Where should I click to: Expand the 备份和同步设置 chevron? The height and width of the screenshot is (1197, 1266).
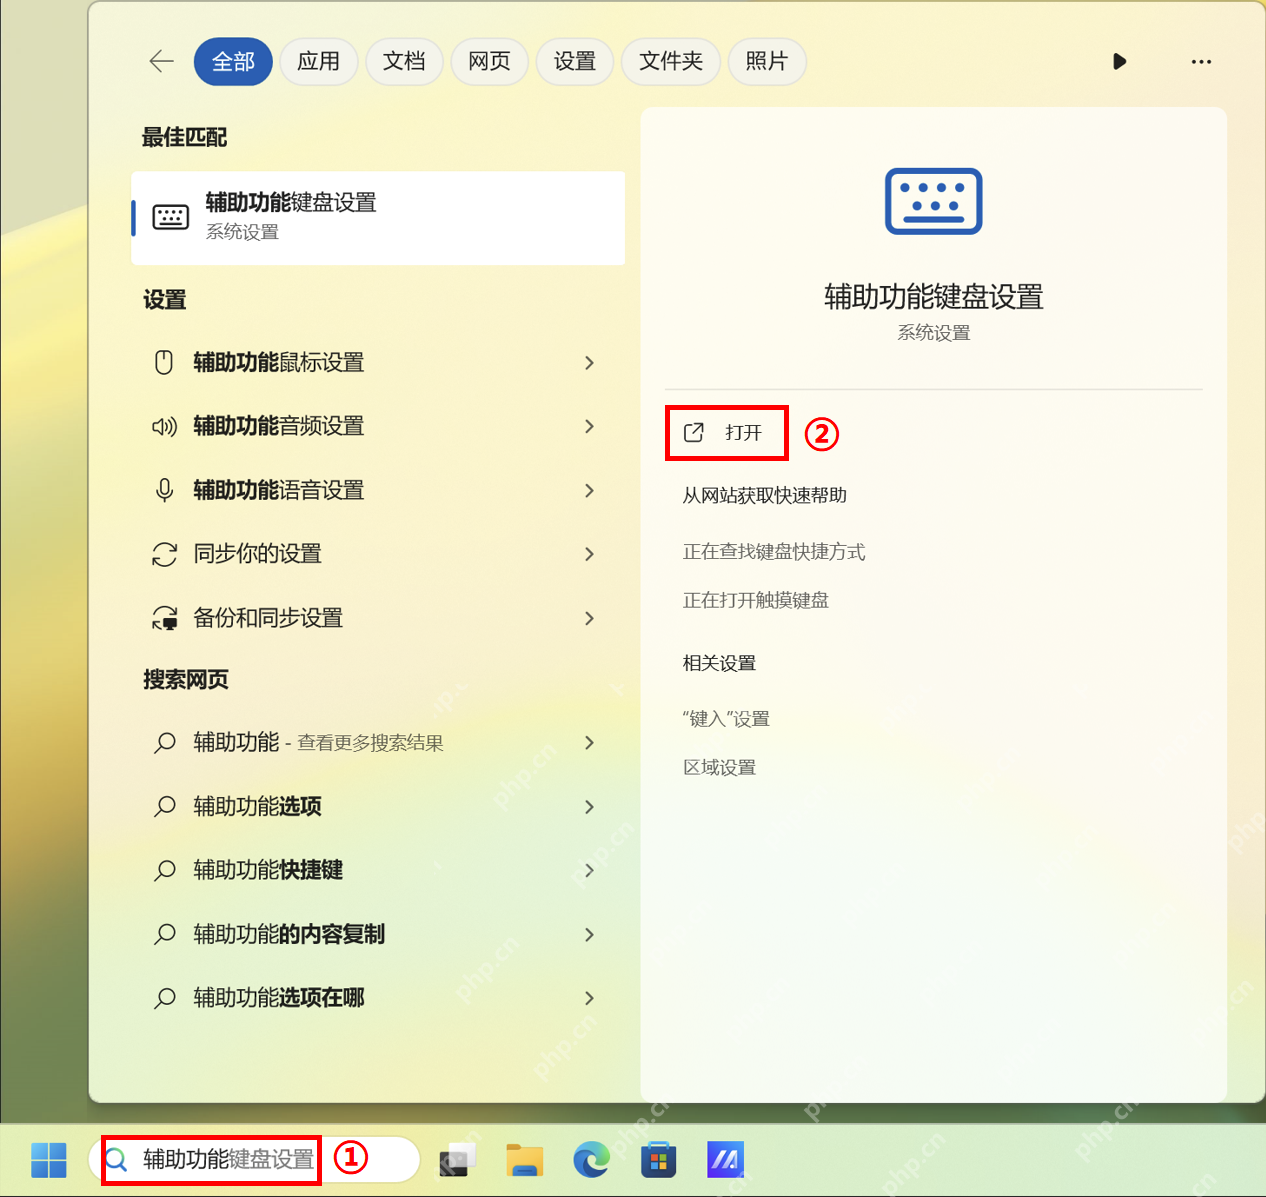pos(589,618)
